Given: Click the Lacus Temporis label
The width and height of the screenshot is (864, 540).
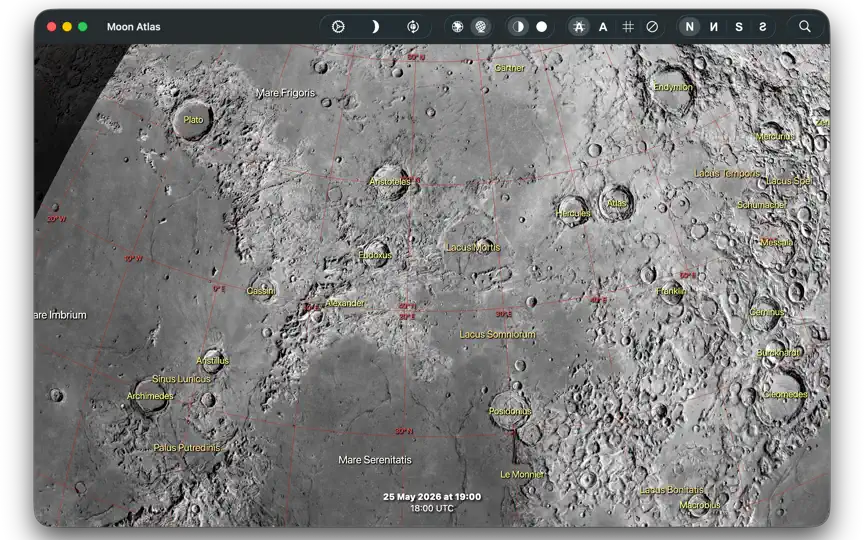Looking at the screenshot, I should click(727, 174).
